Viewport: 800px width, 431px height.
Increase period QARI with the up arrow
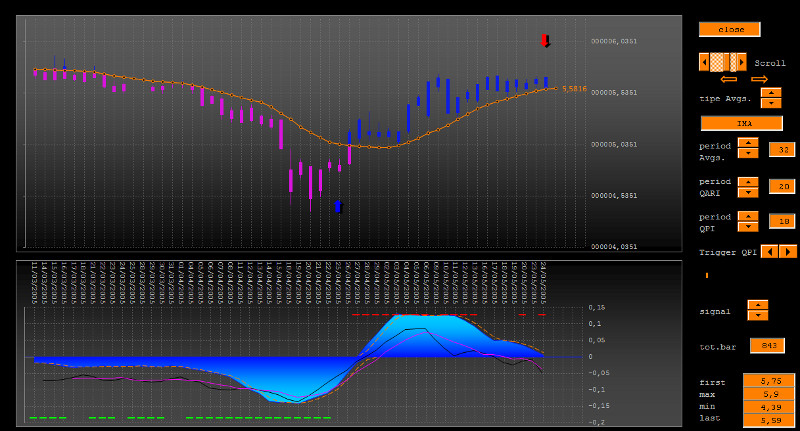[x=748, y=181]
